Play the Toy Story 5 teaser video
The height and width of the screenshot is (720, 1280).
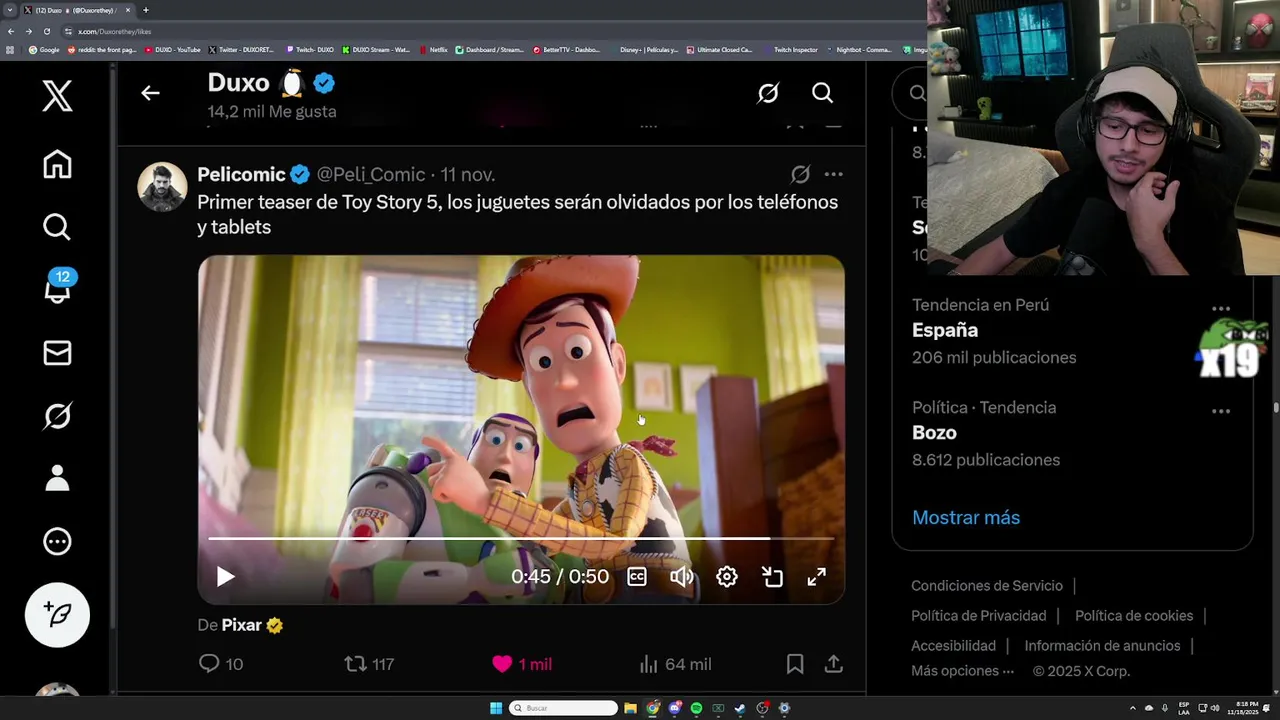click(x=225, y=577)
